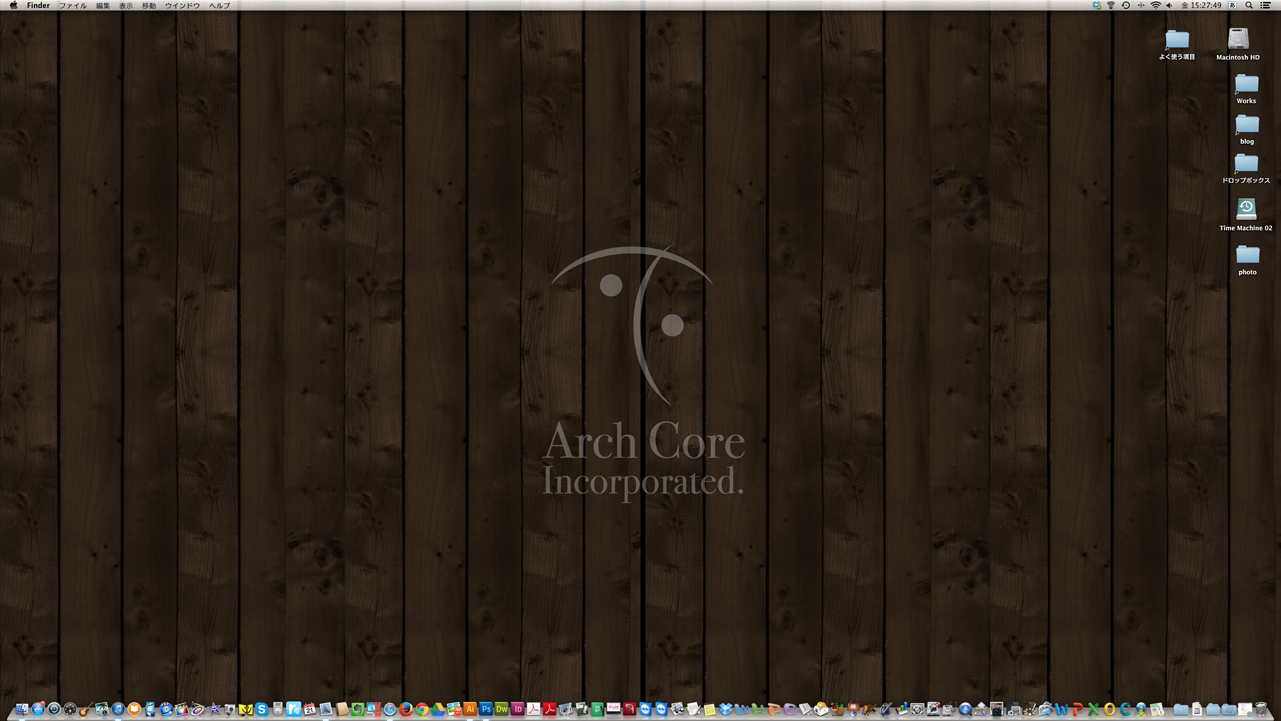Open the Wi-Fi status menu

[x=1156, y=5]
